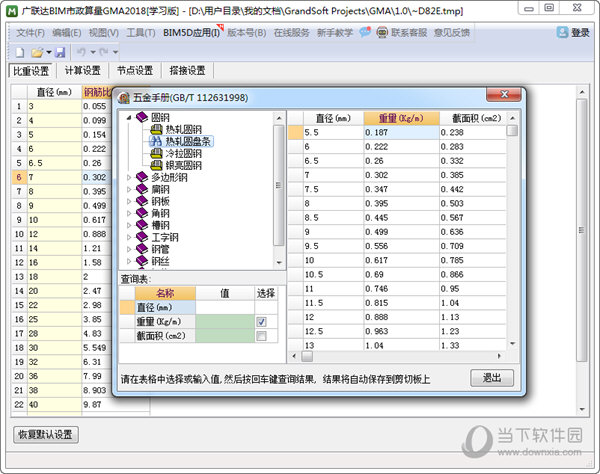Viewport: 600px width, 474px height.
Task: Open the Open-folder dropdown arrow
Action: 49,52
